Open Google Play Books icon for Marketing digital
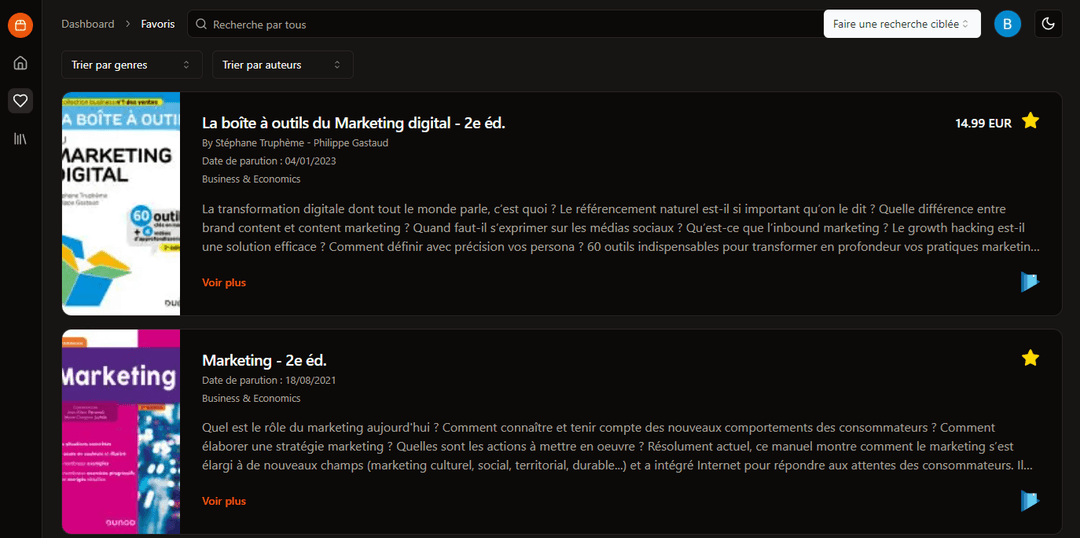The image size is (1080, 538). (x=1030, y=282)
